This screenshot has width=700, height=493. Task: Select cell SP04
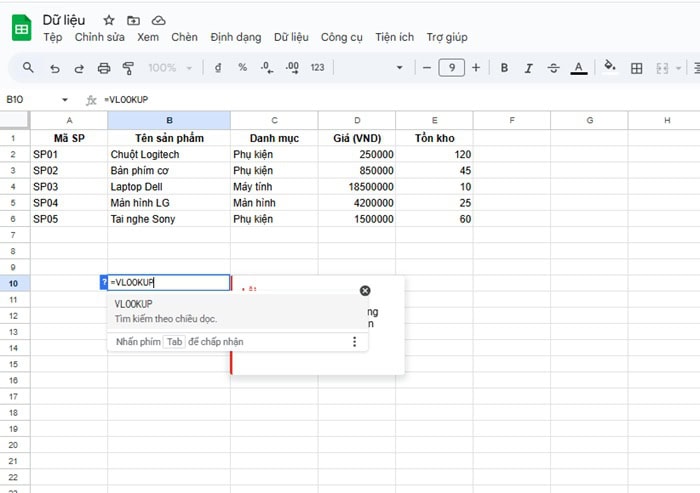click(x=69, y=203)
